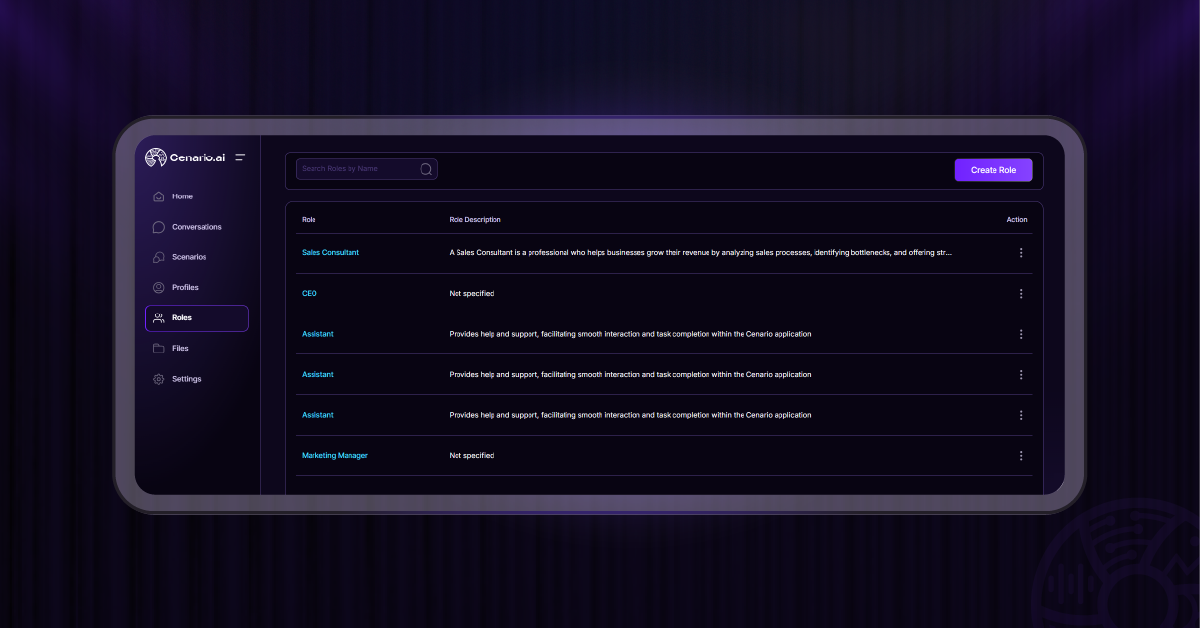This screenshot has height=628, width=1200.
Task: Click the Role column header
Action: click(x=309, y=220)
